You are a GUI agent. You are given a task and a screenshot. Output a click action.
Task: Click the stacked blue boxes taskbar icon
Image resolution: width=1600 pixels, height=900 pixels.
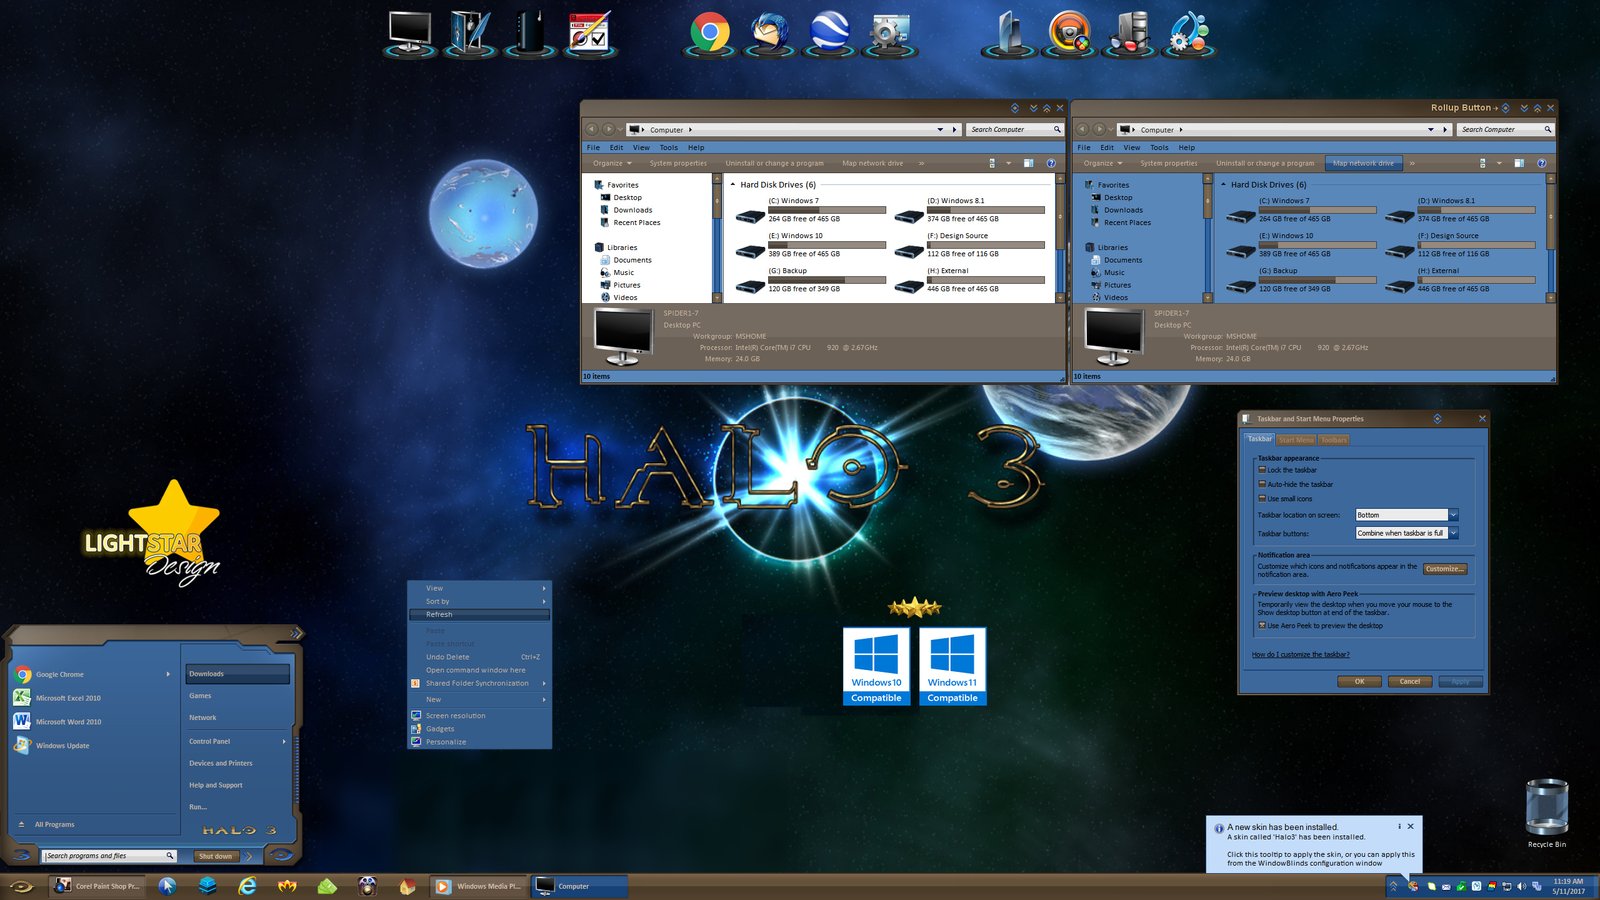(x=207, y=886)
